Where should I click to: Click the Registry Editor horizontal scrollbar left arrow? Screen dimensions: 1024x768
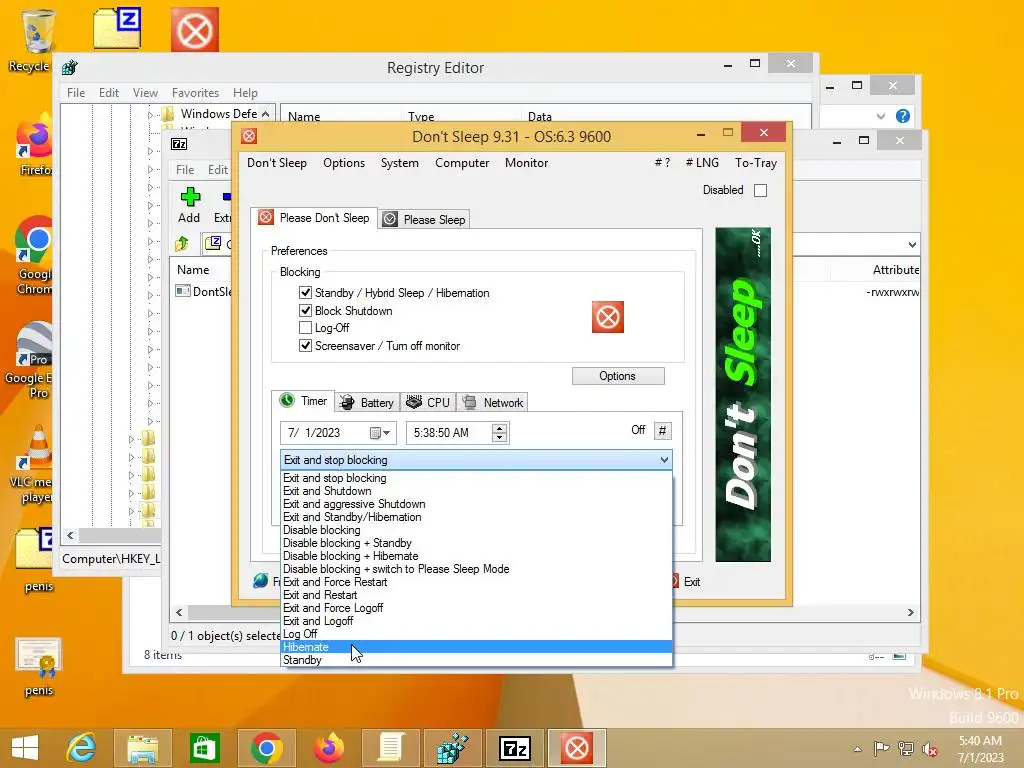tap(71, 535)
